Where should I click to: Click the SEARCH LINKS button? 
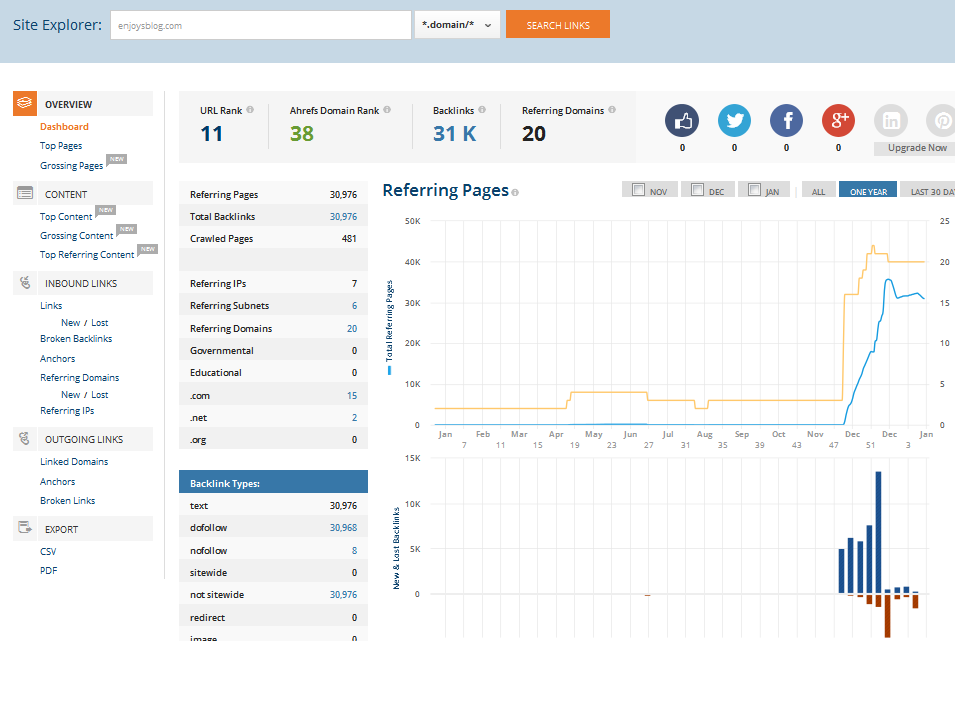click(x=558, y=25)
